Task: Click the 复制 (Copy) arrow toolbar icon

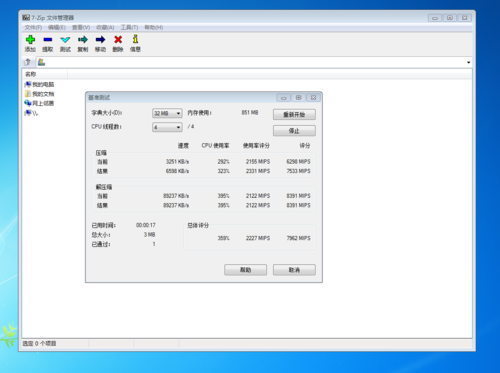Action: [x=83, y=40]
